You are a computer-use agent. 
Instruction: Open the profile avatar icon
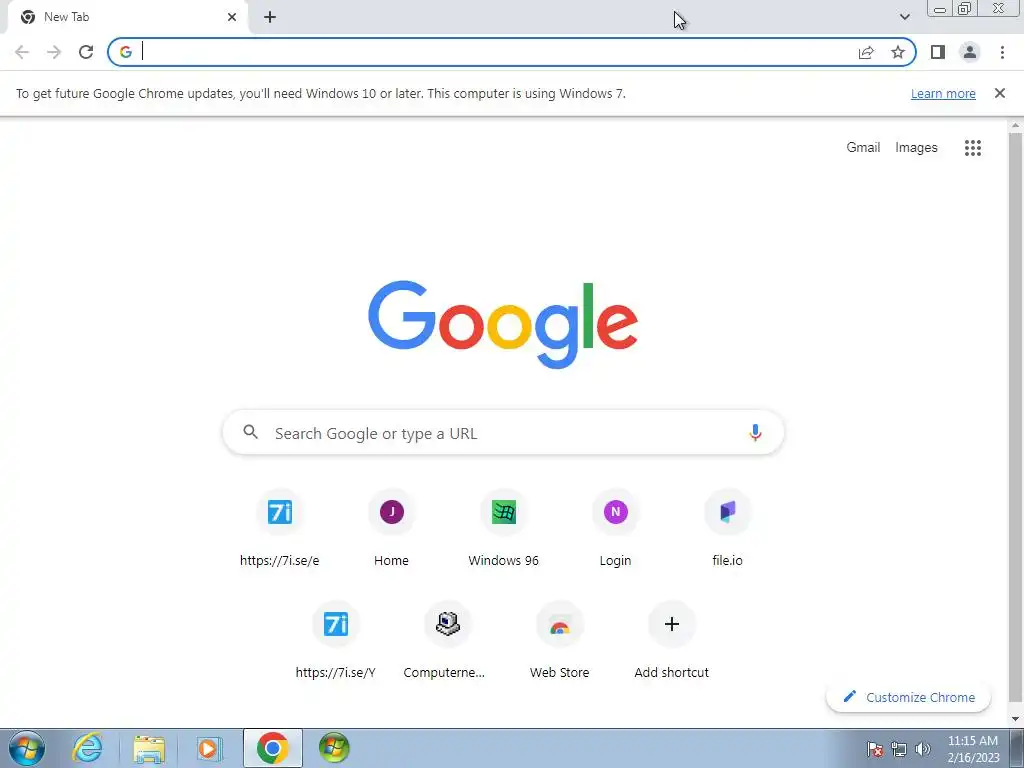[x=970, y=52]
